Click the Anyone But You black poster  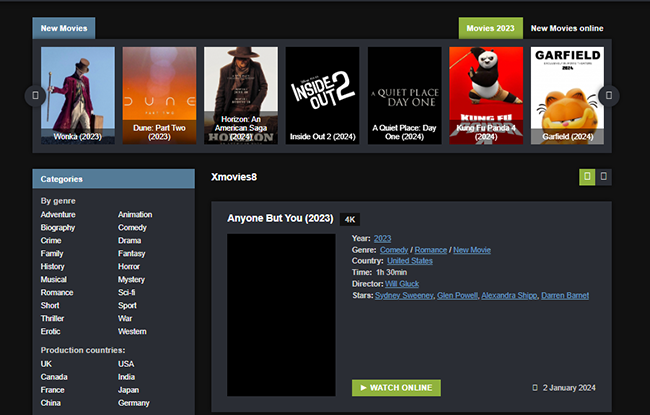click(x=281, y=315)
